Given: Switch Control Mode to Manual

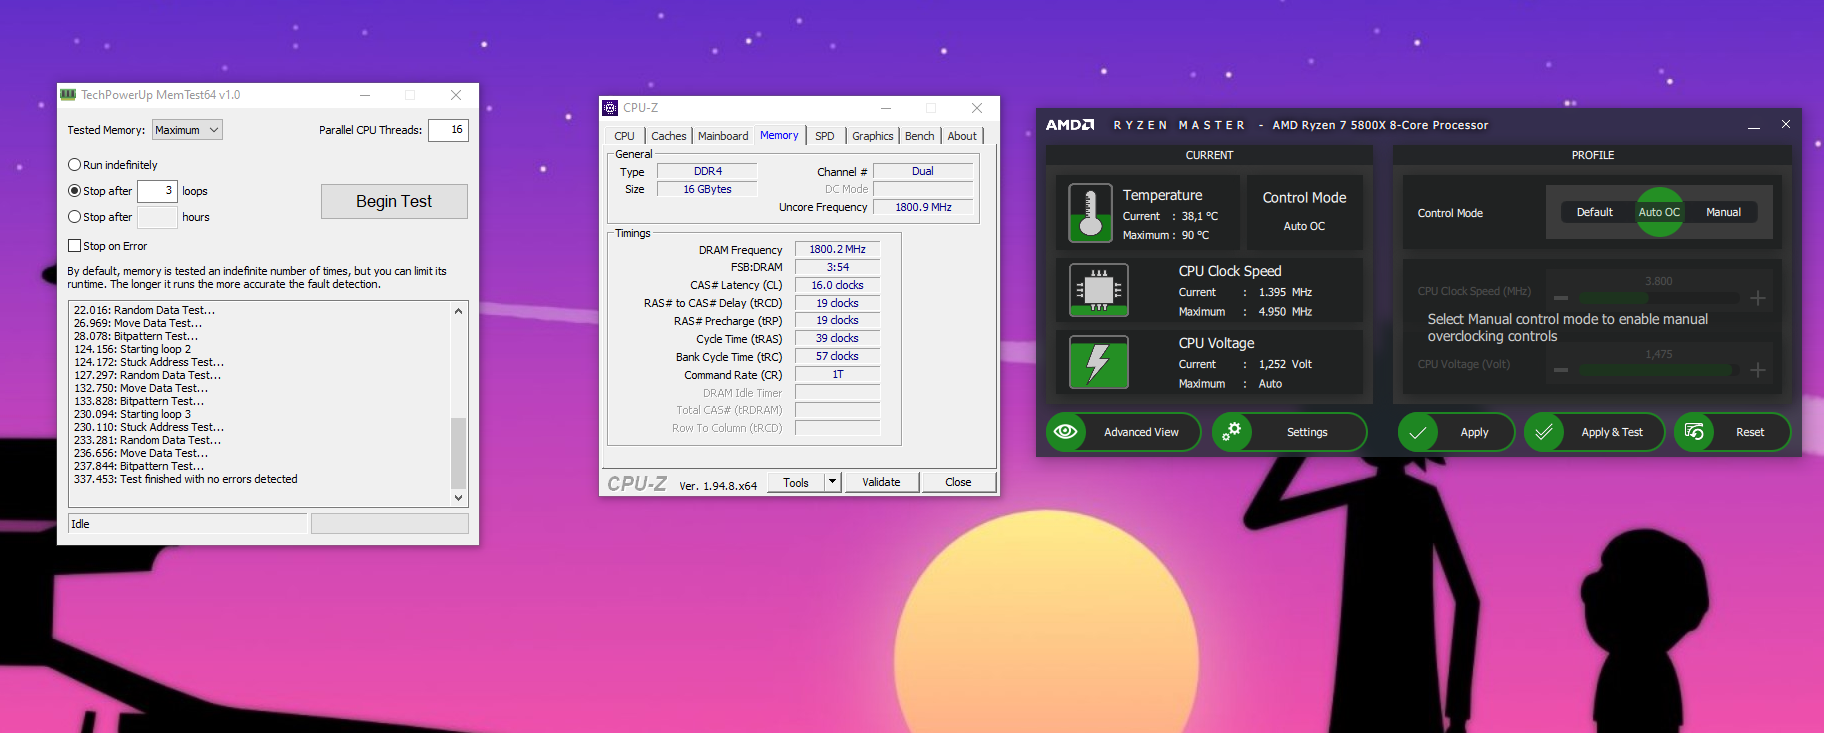Looking at the screenshot, I should coord(1723,212).
